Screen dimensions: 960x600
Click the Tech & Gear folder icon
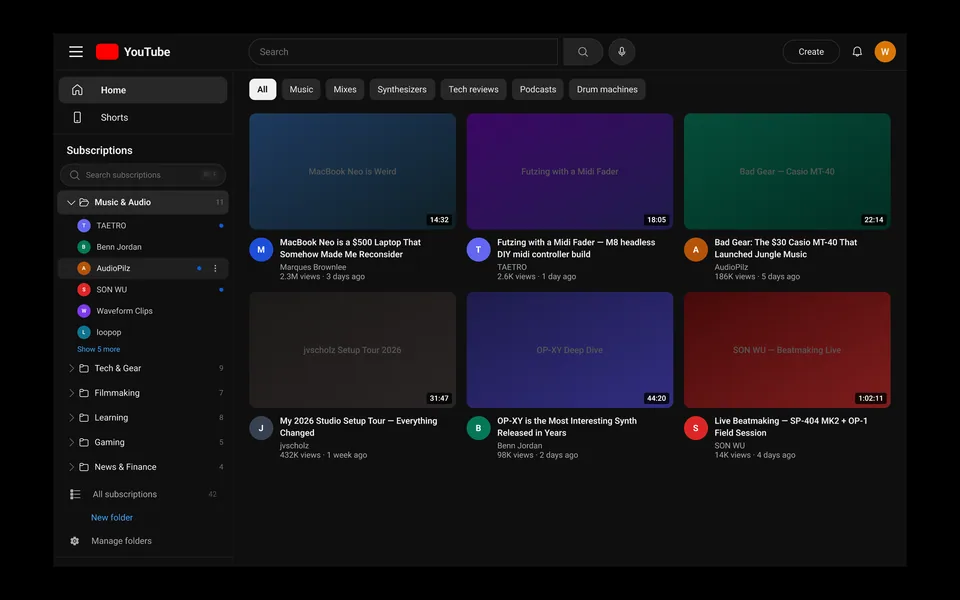pyautogui.click(x=84, y=369)
